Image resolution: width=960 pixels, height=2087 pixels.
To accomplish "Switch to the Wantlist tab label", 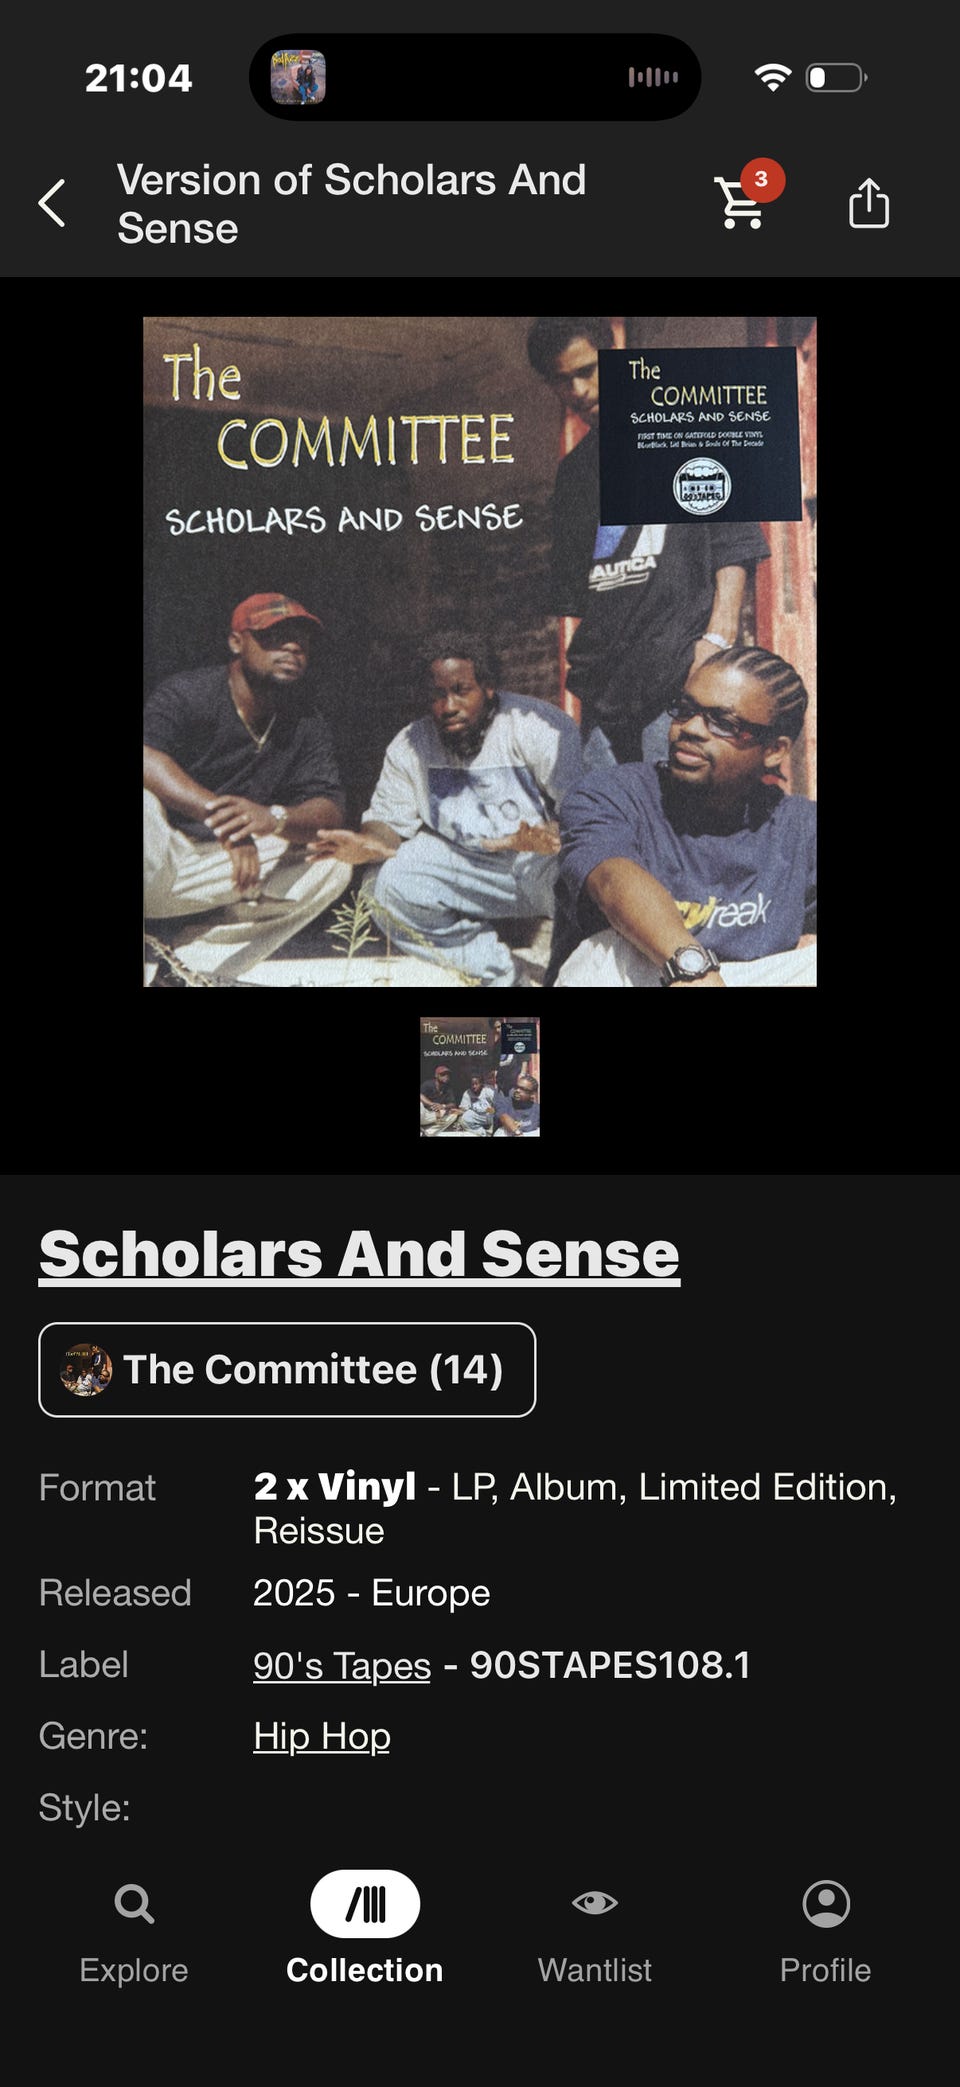I will click(x=595, y=1970).
